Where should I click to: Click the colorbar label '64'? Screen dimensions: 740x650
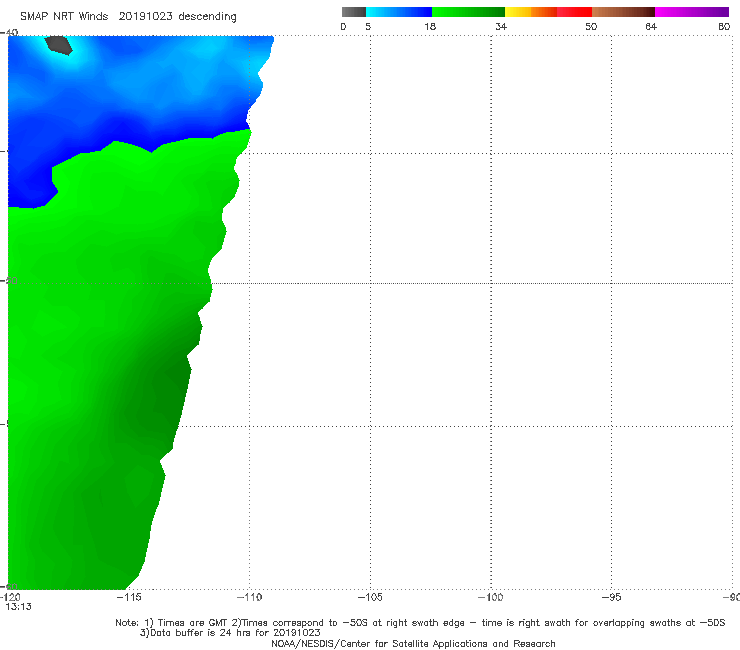point(651,26)
